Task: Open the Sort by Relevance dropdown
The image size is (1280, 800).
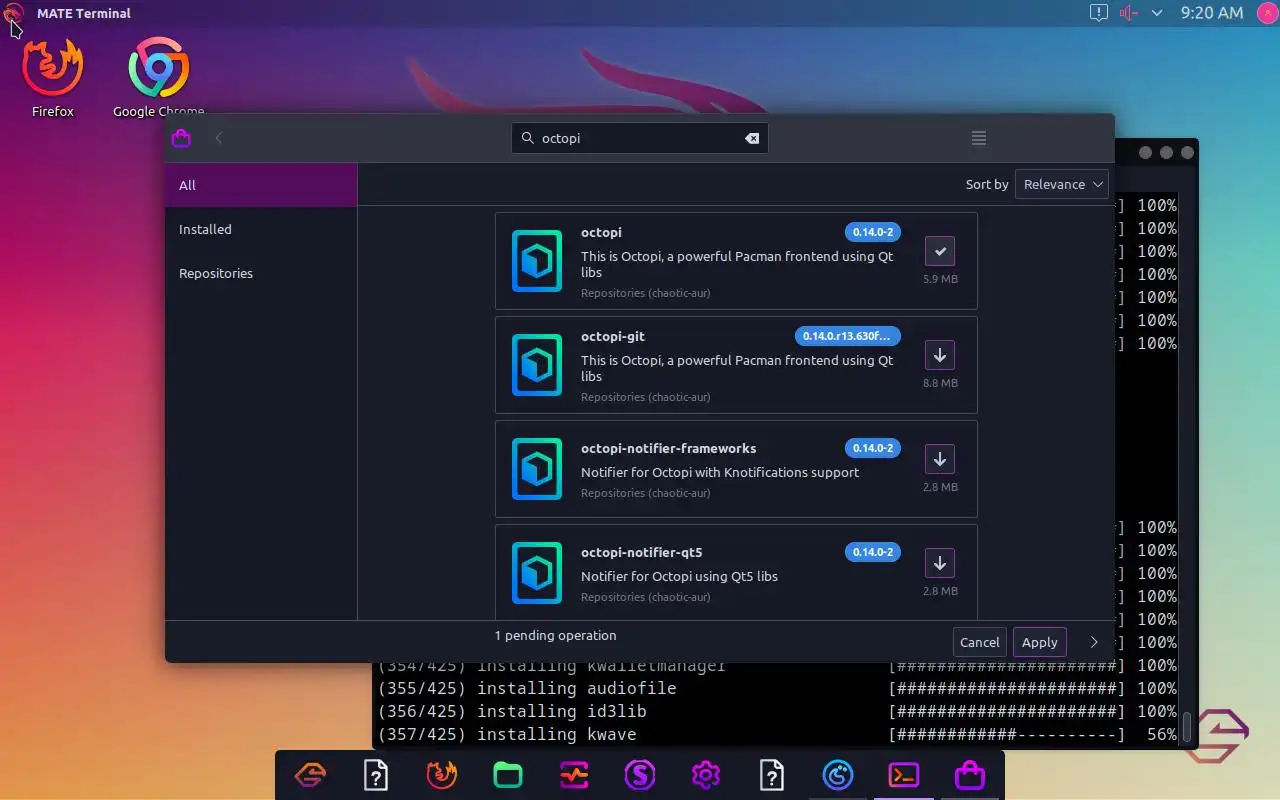Action: pyautogui.click(x=1062, y=184)
